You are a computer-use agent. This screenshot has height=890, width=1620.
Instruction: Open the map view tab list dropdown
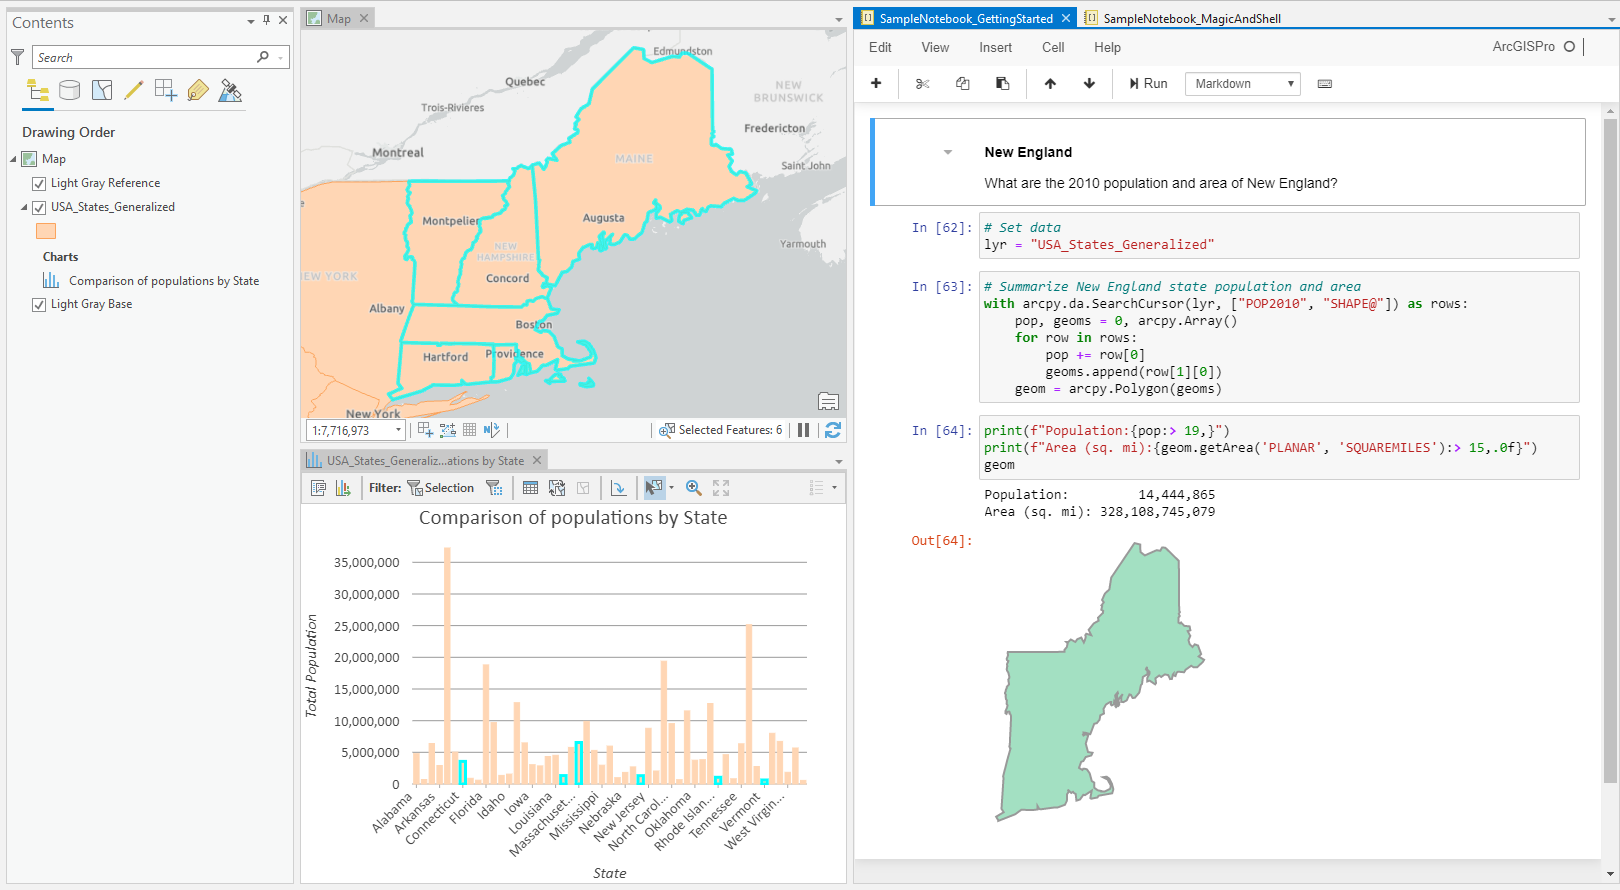point(839,19)
